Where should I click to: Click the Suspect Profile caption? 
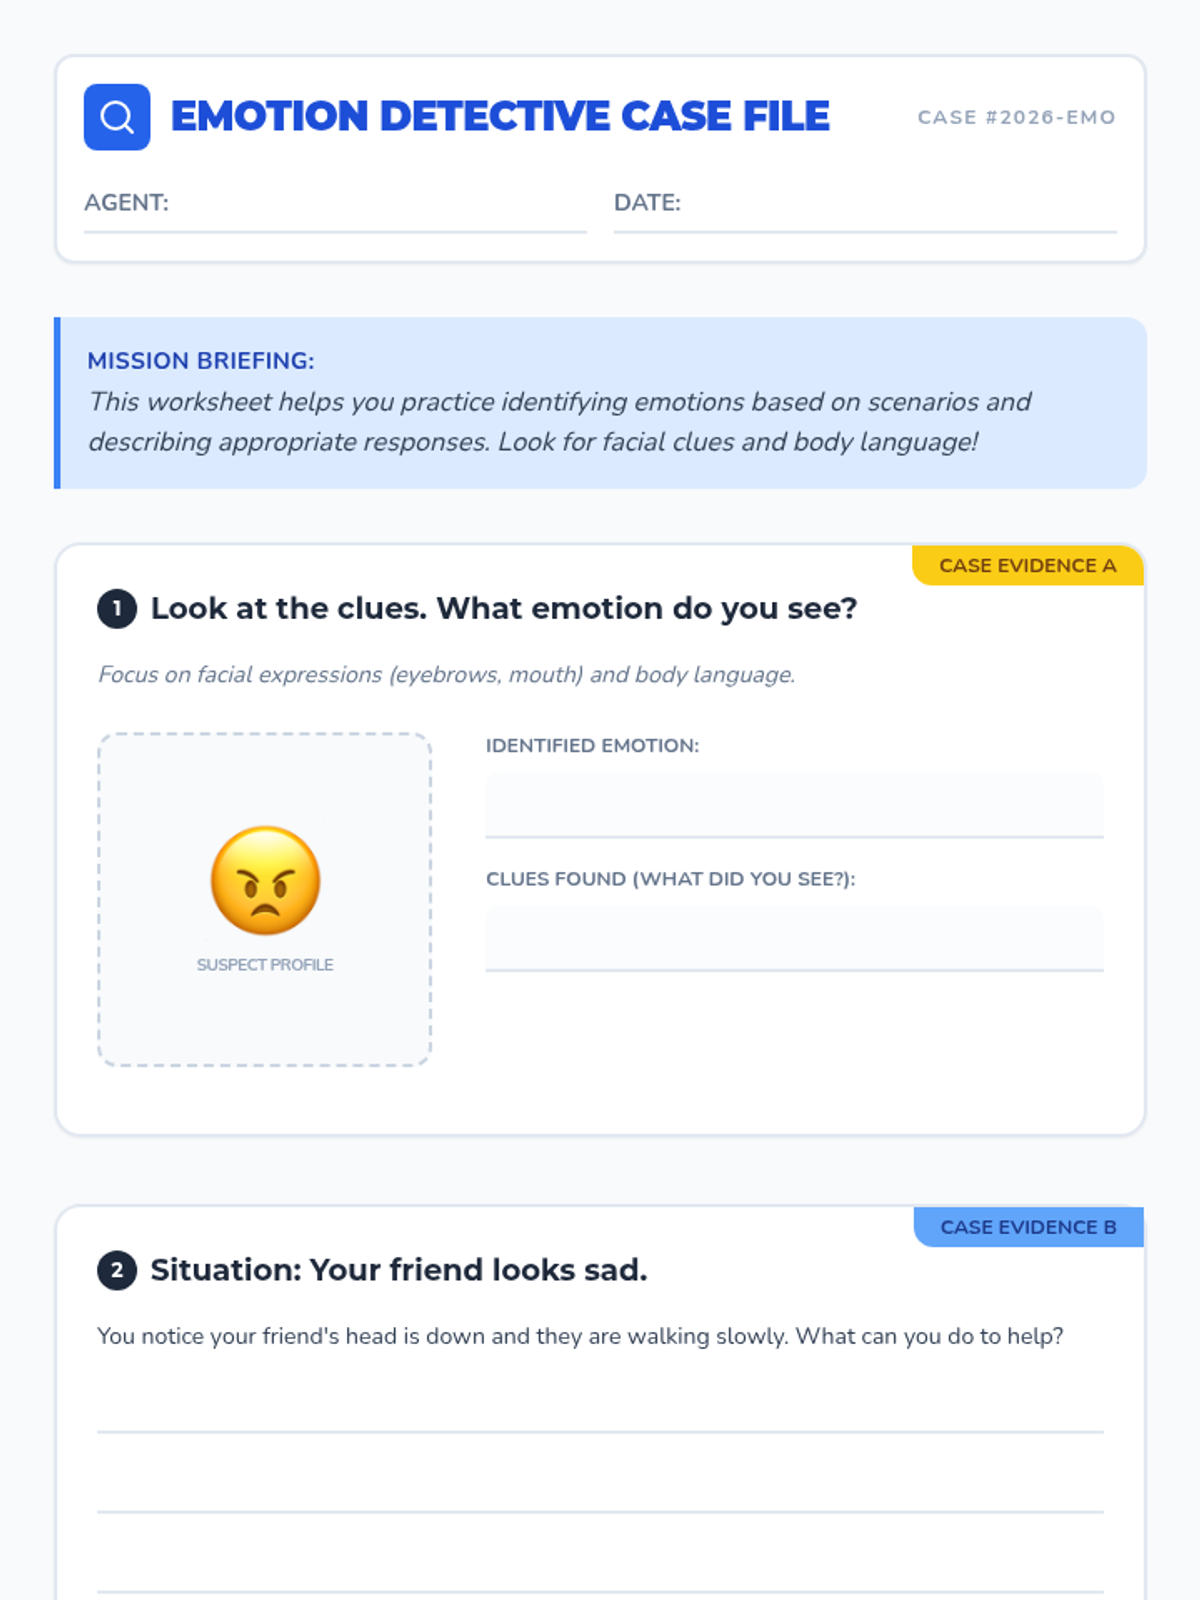(265, 965)
